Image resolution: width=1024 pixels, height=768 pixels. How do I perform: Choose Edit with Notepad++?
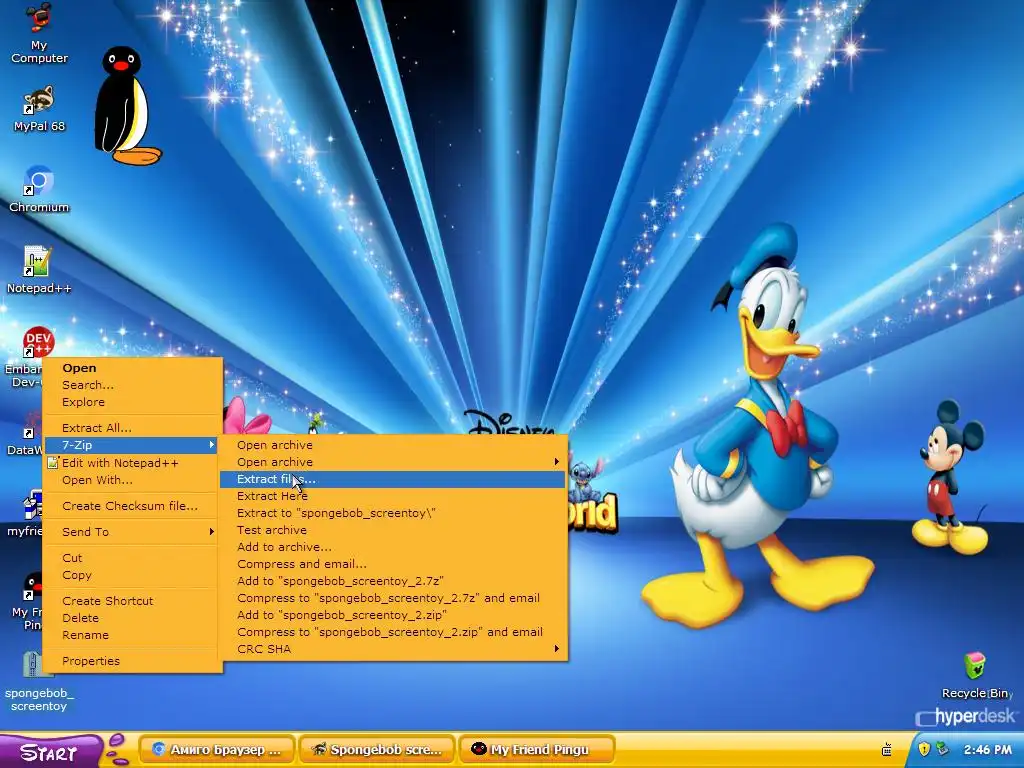133,462
